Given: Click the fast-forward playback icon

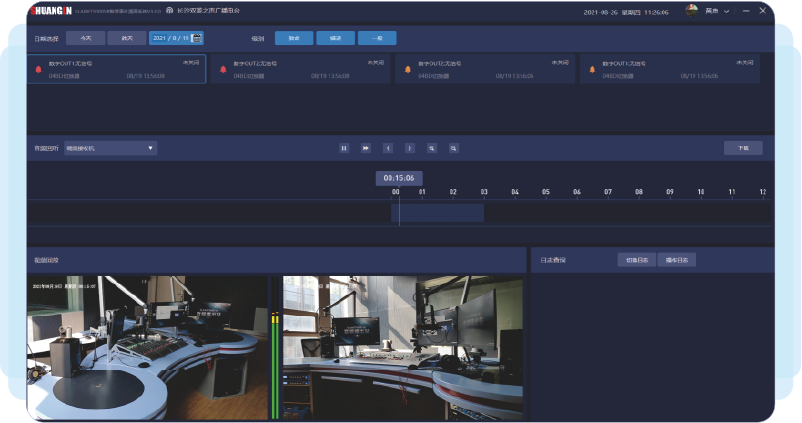Looking at the screenshot, I should coord(366,148).
